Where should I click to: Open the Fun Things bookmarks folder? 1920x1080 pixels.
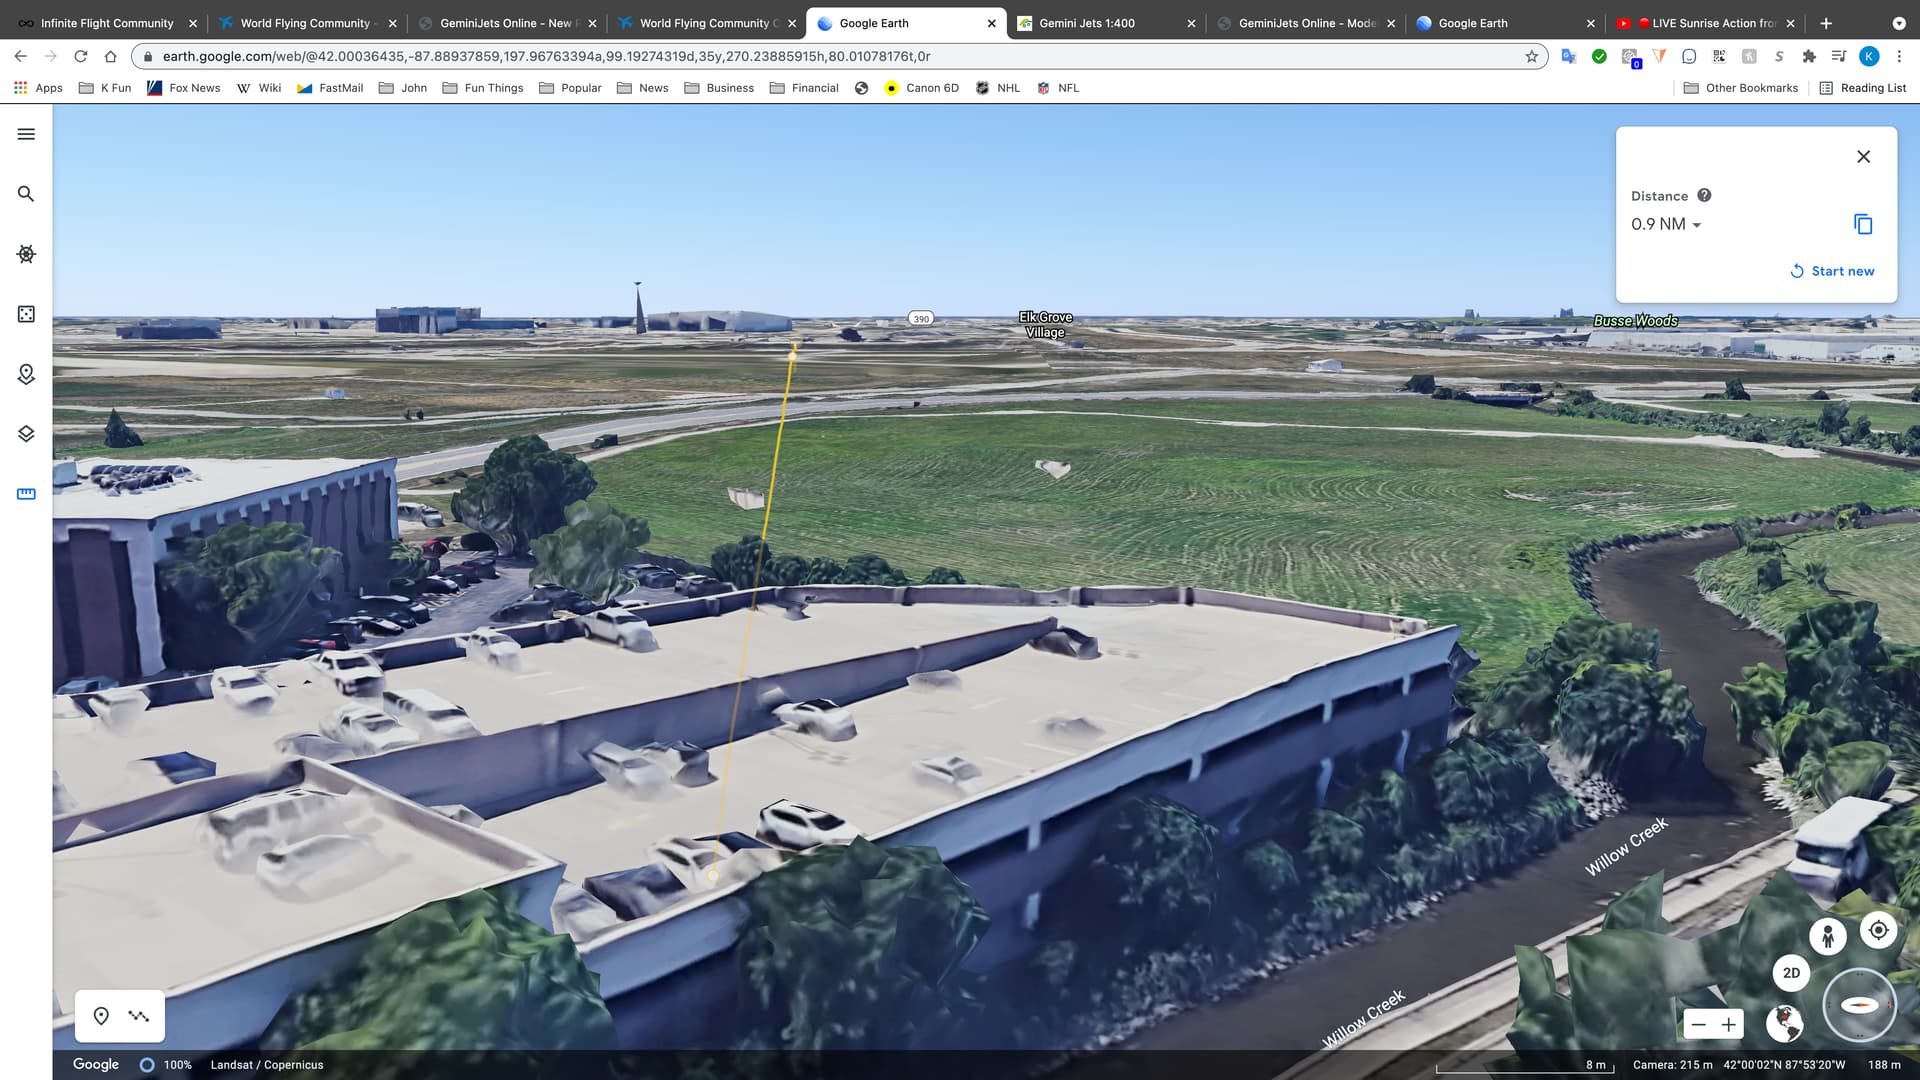click(483, 88)
